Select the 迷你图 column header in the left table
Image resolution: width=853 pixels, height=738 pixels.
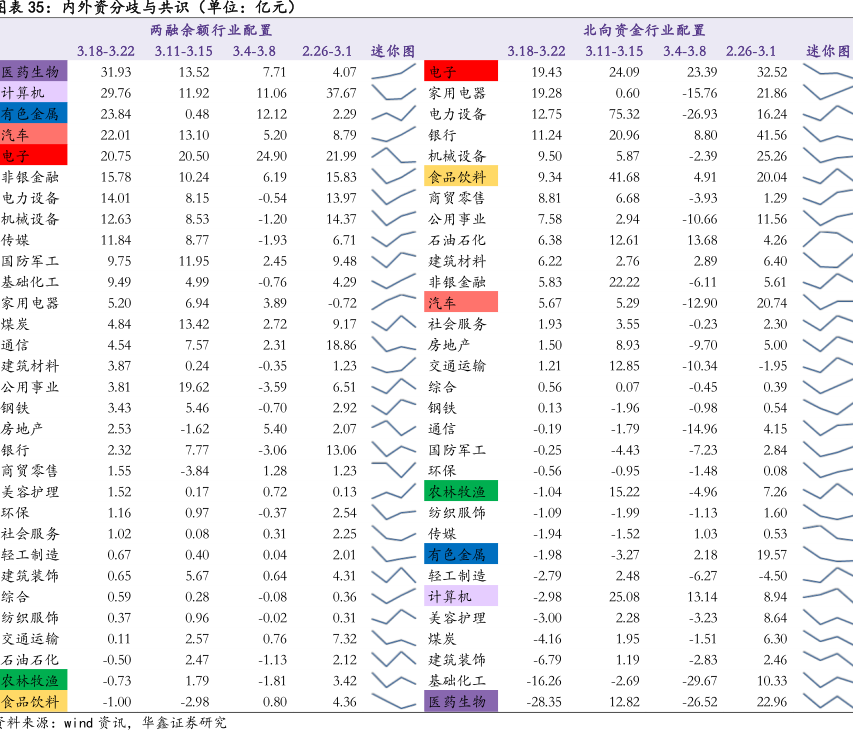(x=393, y=51)
